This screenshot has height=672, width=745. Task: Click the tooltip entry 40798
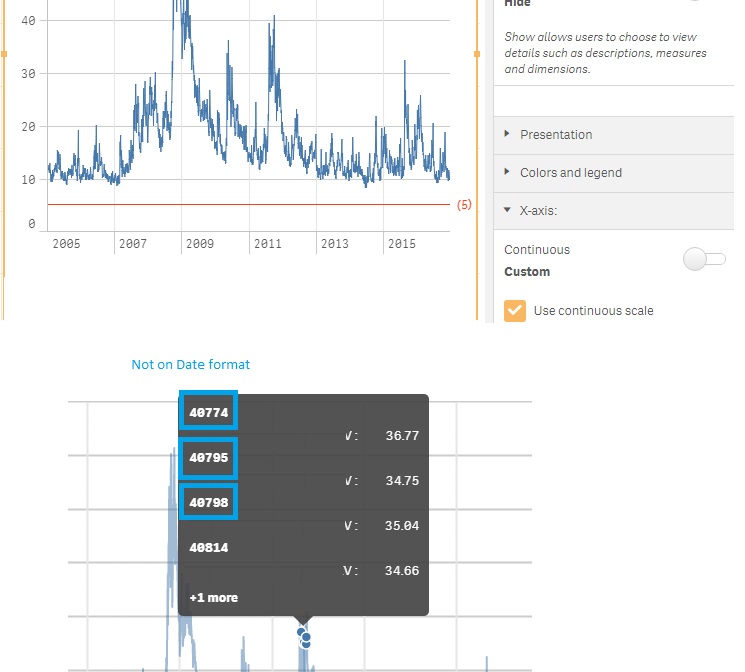click(209, 502)
